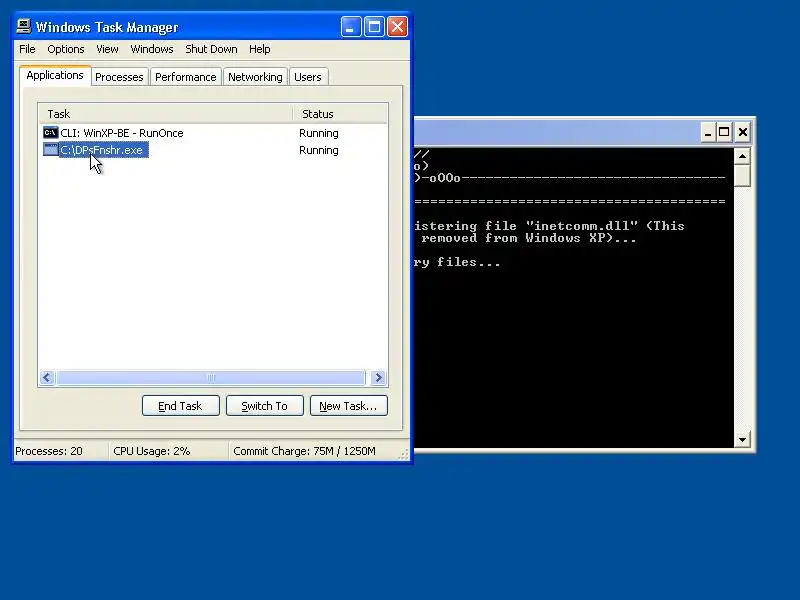The width and height of the screenshot is (800, 600).
Task: Minimize the Windows Task Manager window
Action: [351, 27]
